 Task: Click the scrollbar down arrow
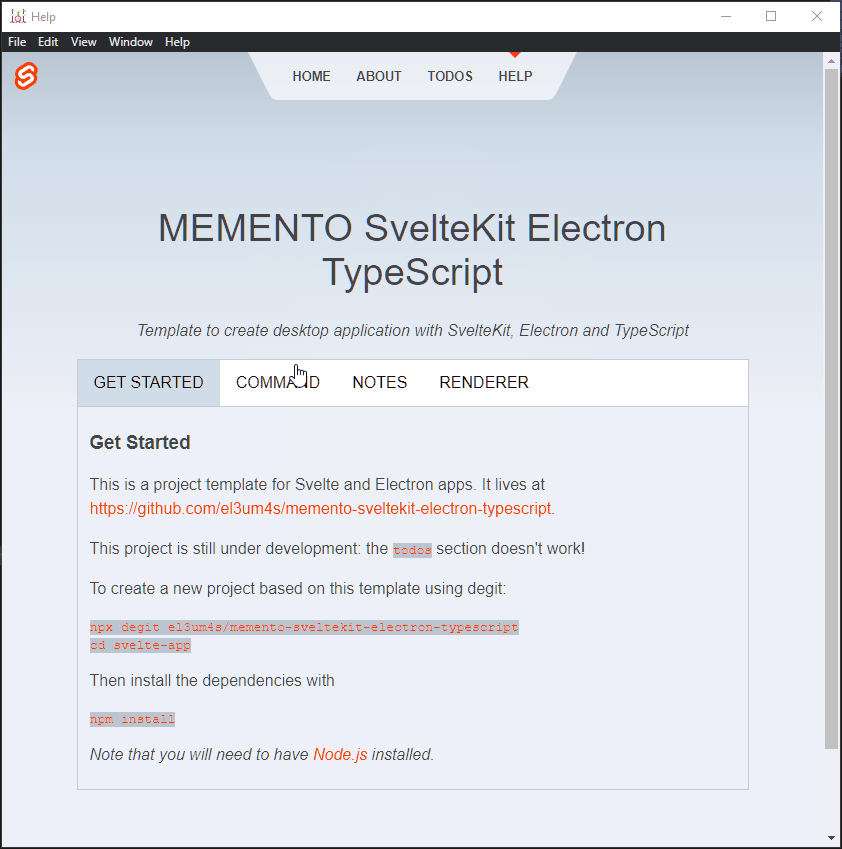(x=831, y=837)
